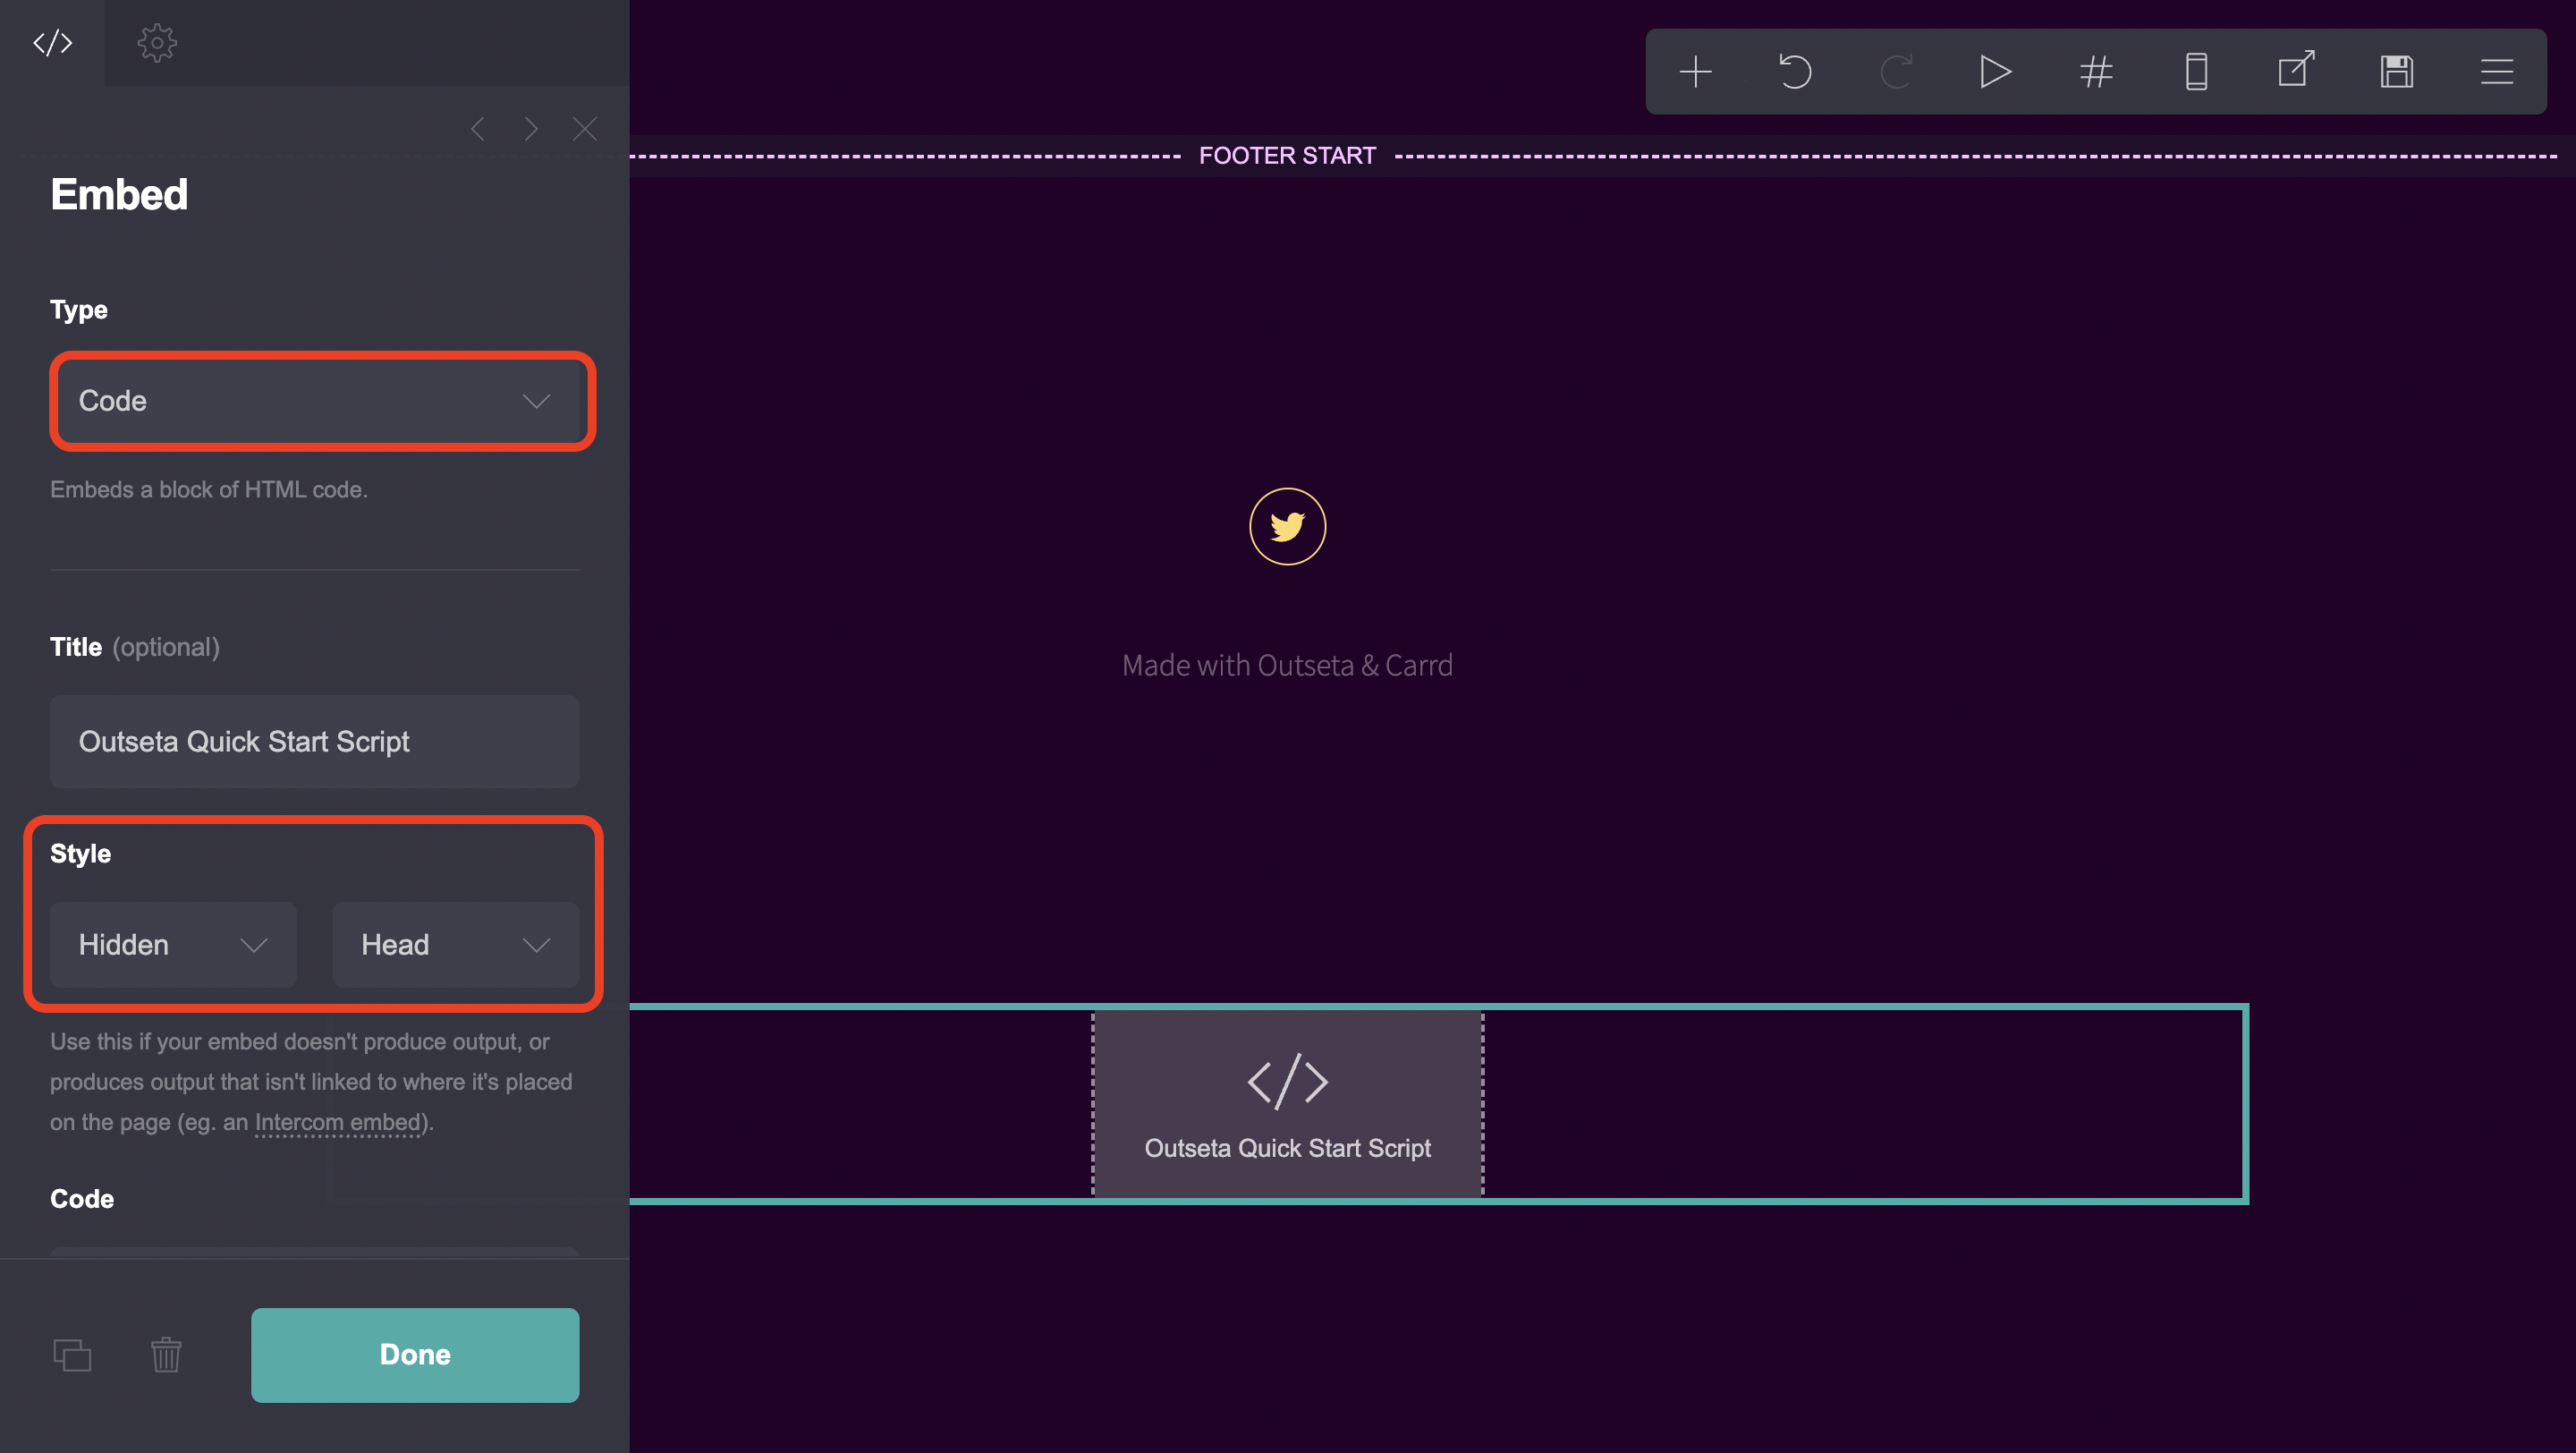Save the site with the floppy disk icon
The width and height of the screenshot is (2576, 1453).
[x=2396, y=71]
